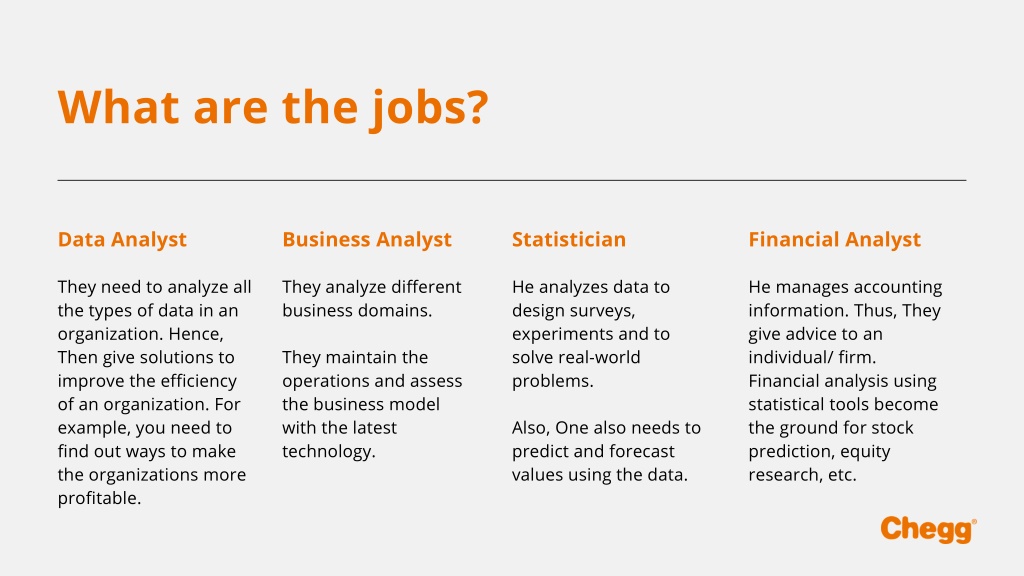Click the Business Analyst heading
Viewport: 1024px width, 576px height.
coord(367,240)
